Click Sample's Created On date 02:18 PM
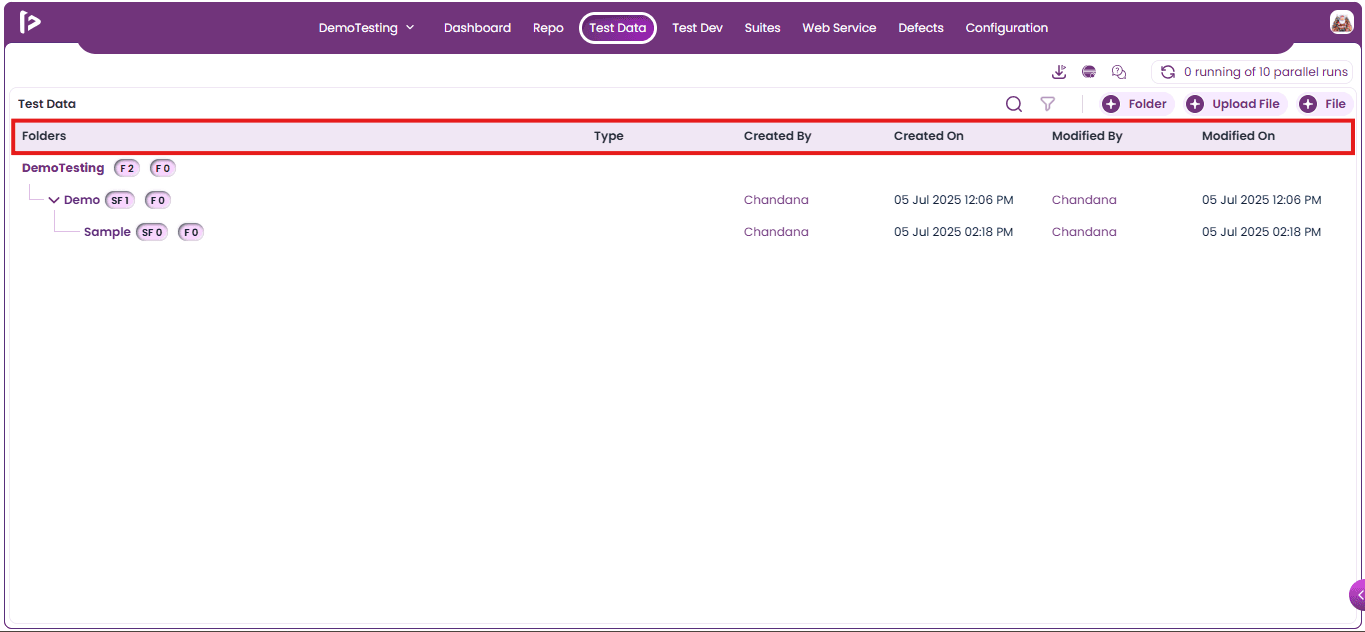 click(953, 232)
